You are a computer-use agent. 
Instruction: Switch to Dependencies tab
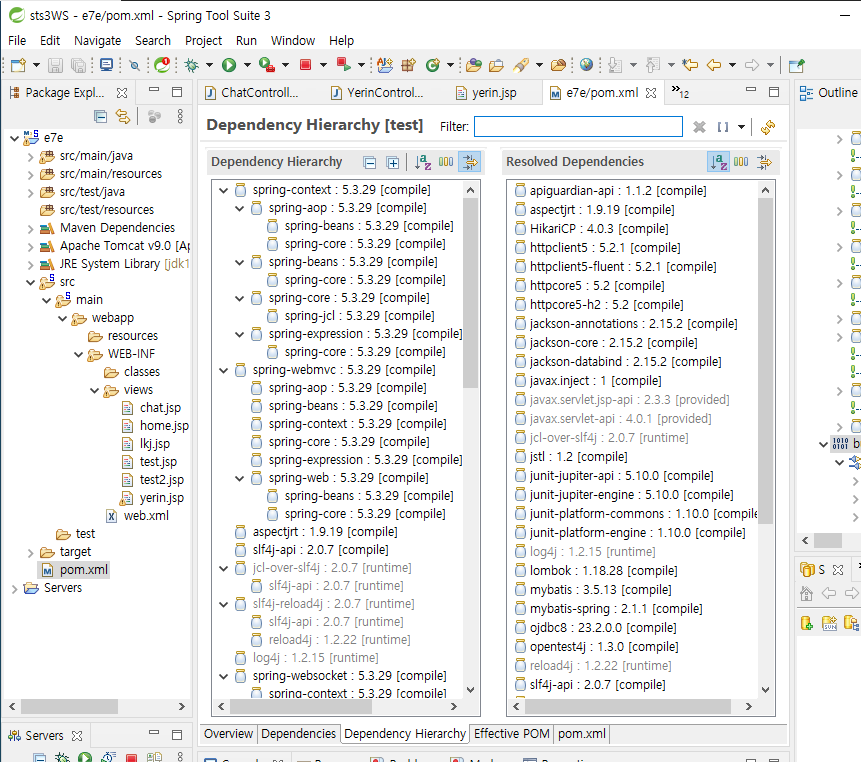[x=298, y=734]
